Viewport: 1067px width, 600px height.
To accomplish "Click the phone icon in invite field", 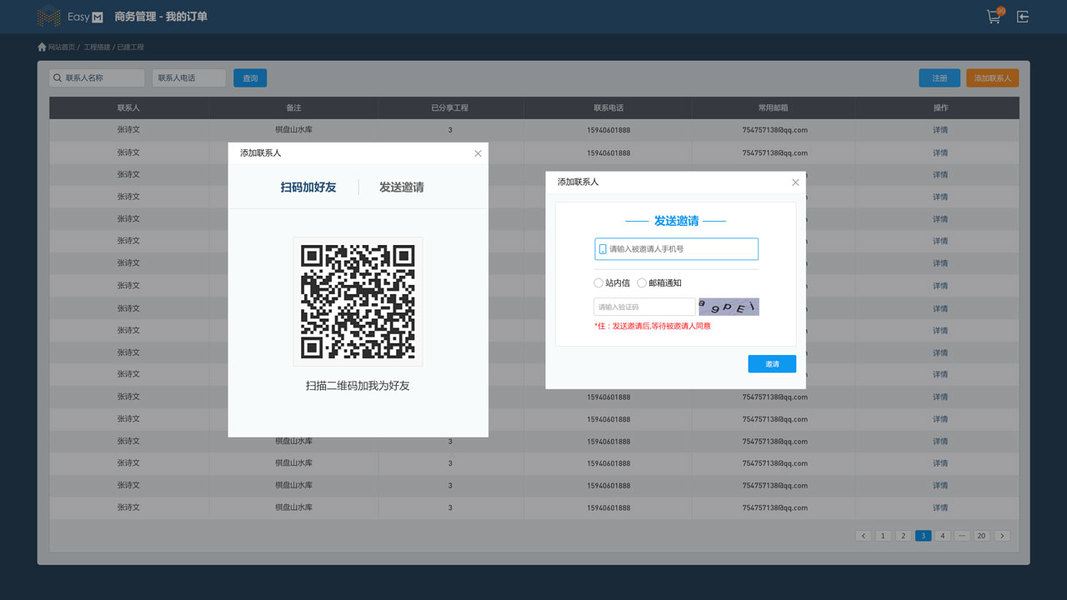I will point(602,249).
